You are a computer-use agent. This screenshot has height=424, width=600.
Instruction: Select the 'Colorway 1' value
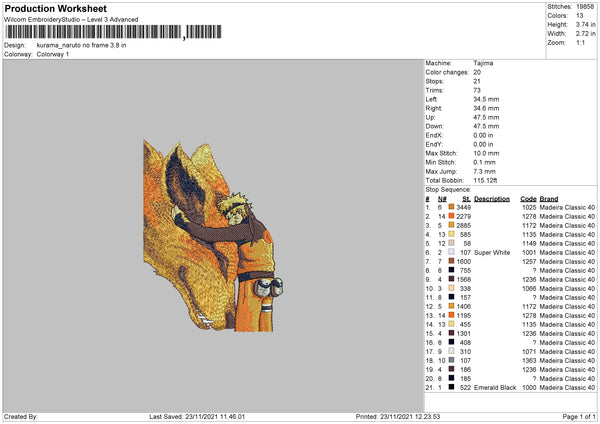tap(53, 54)
